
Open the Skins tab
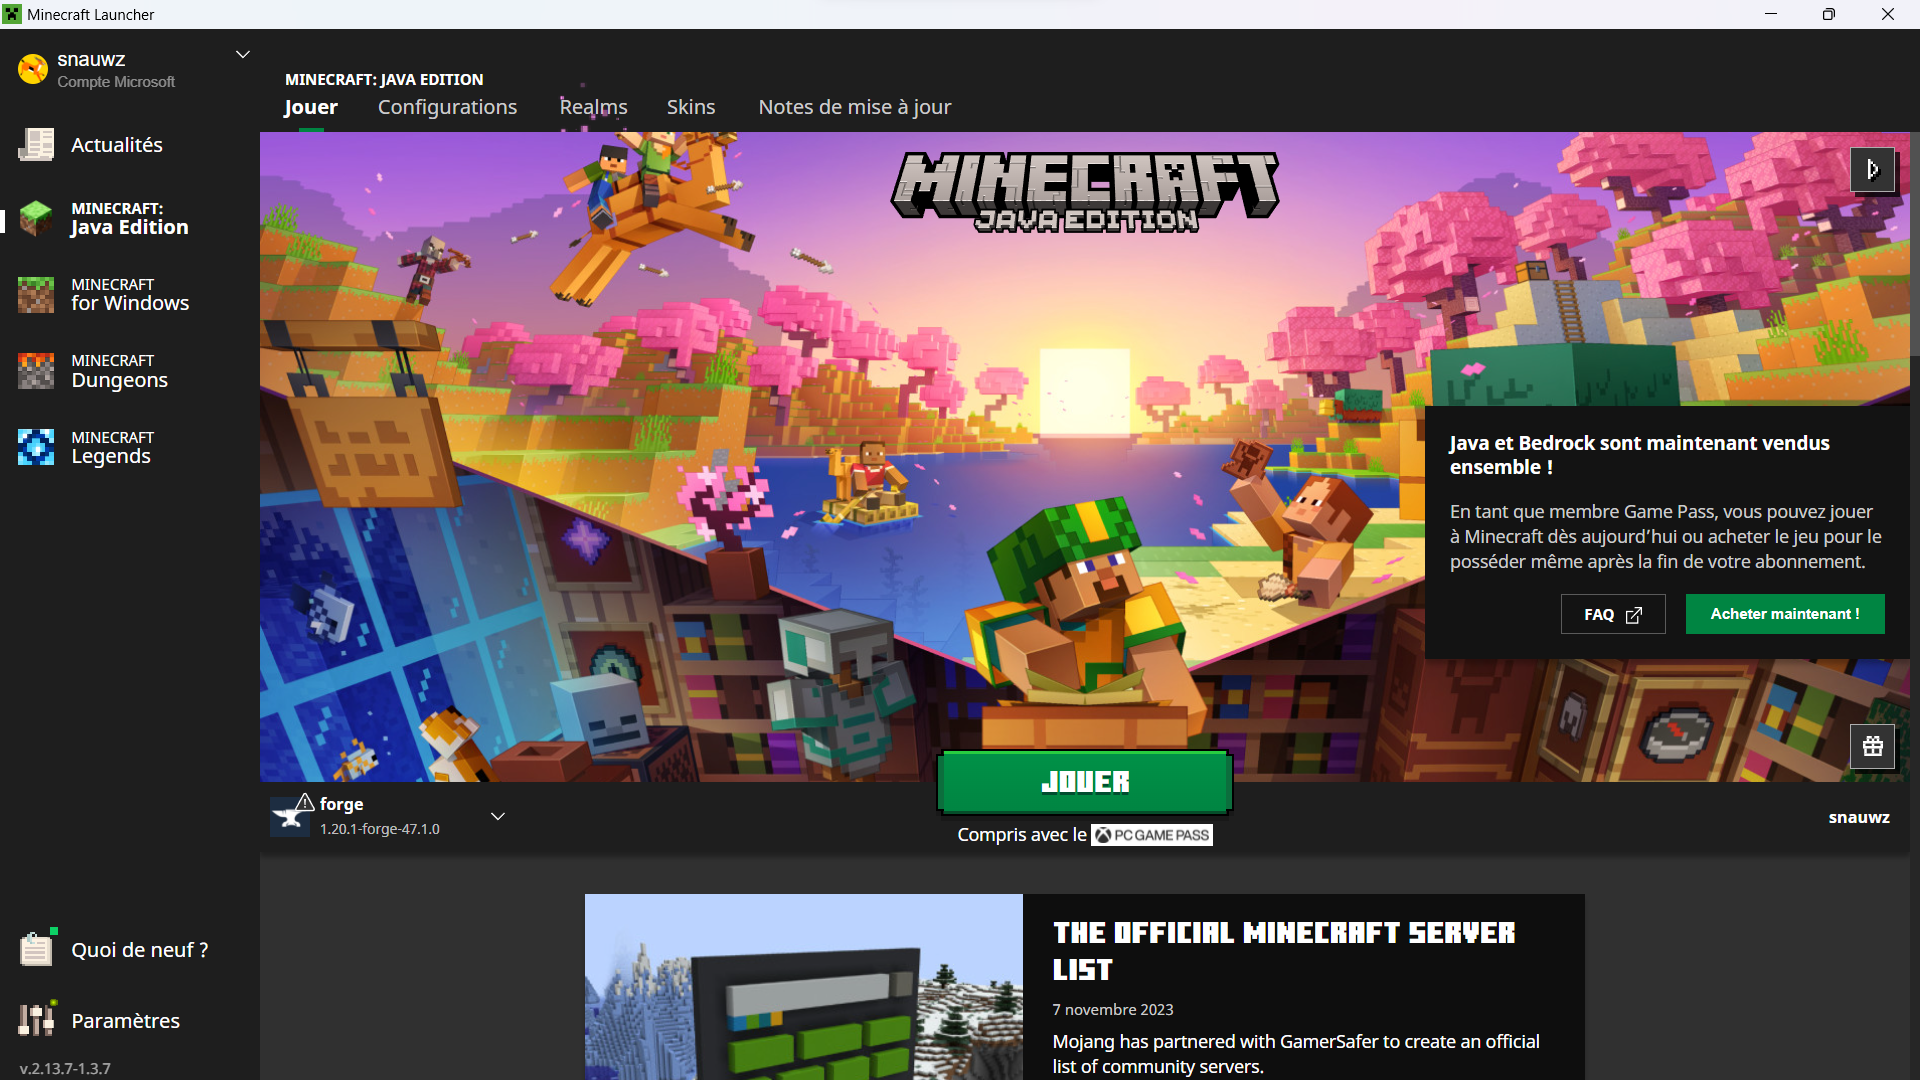[x=691, y=107]
